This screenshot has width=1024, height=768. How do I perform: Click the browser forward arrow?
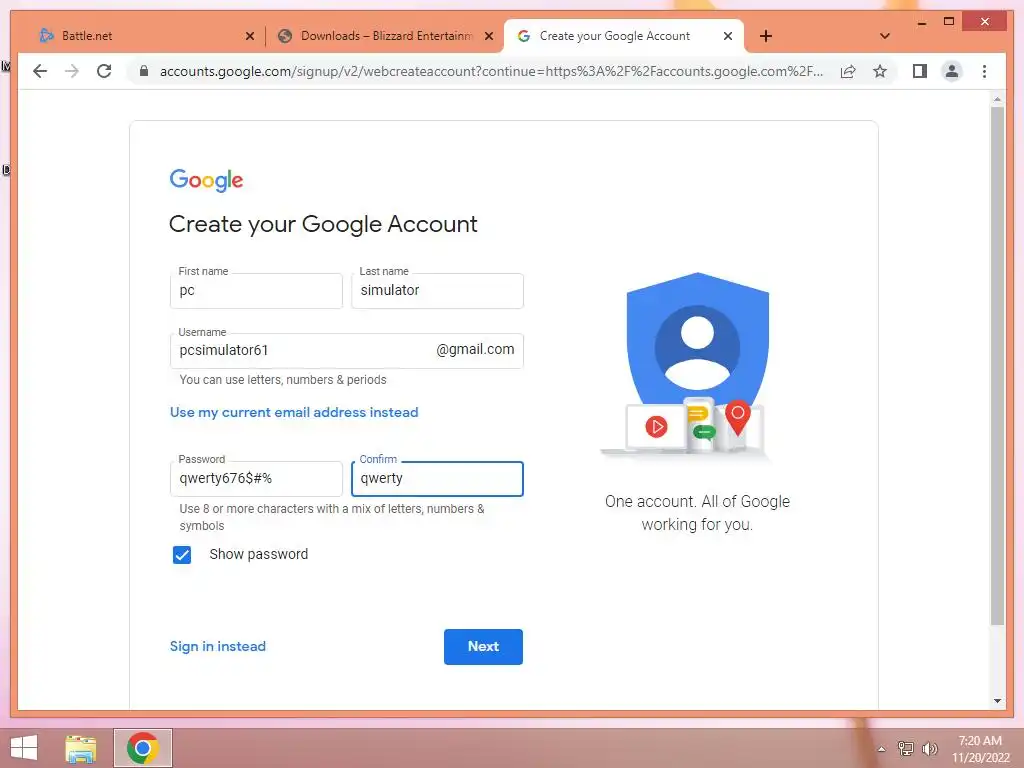72,71
